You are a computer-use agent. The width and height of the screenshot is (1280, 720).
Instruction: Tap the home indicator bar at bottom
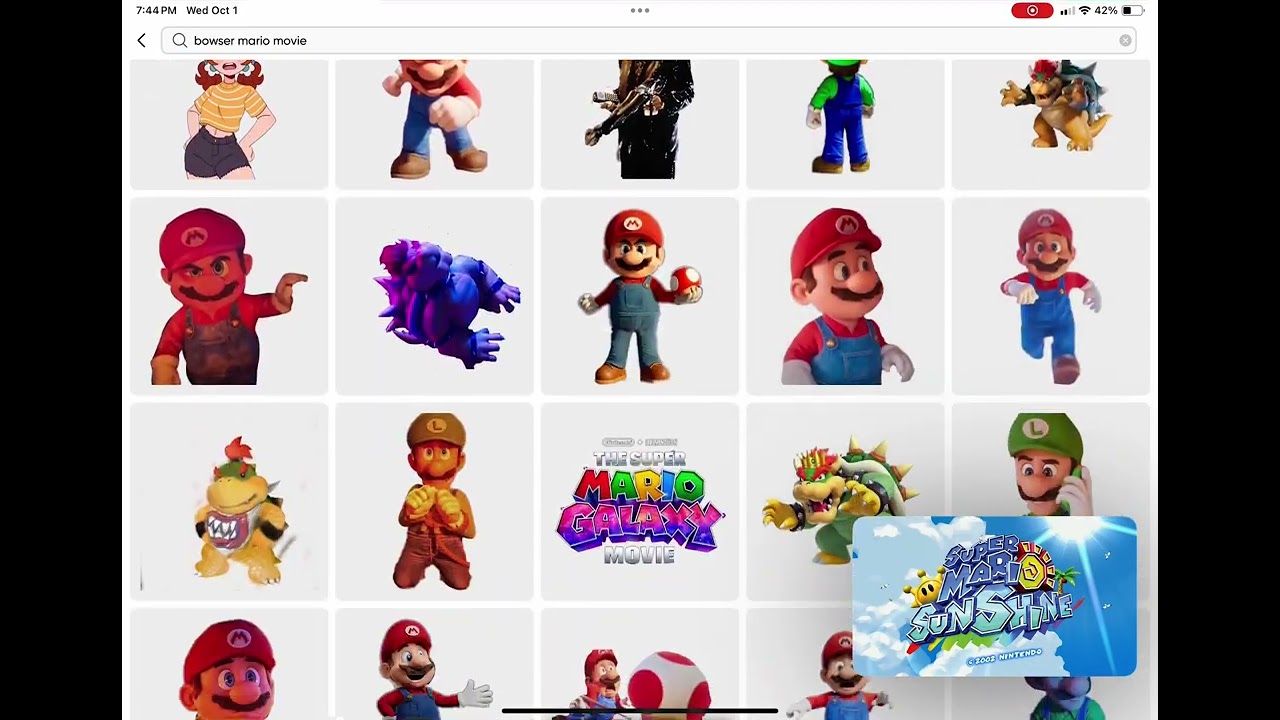(640, 711)
